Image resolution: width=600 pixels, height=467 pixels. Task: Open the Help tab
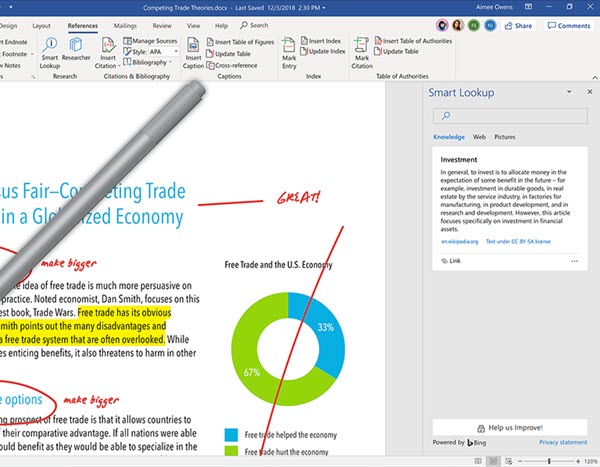(221, 26)
